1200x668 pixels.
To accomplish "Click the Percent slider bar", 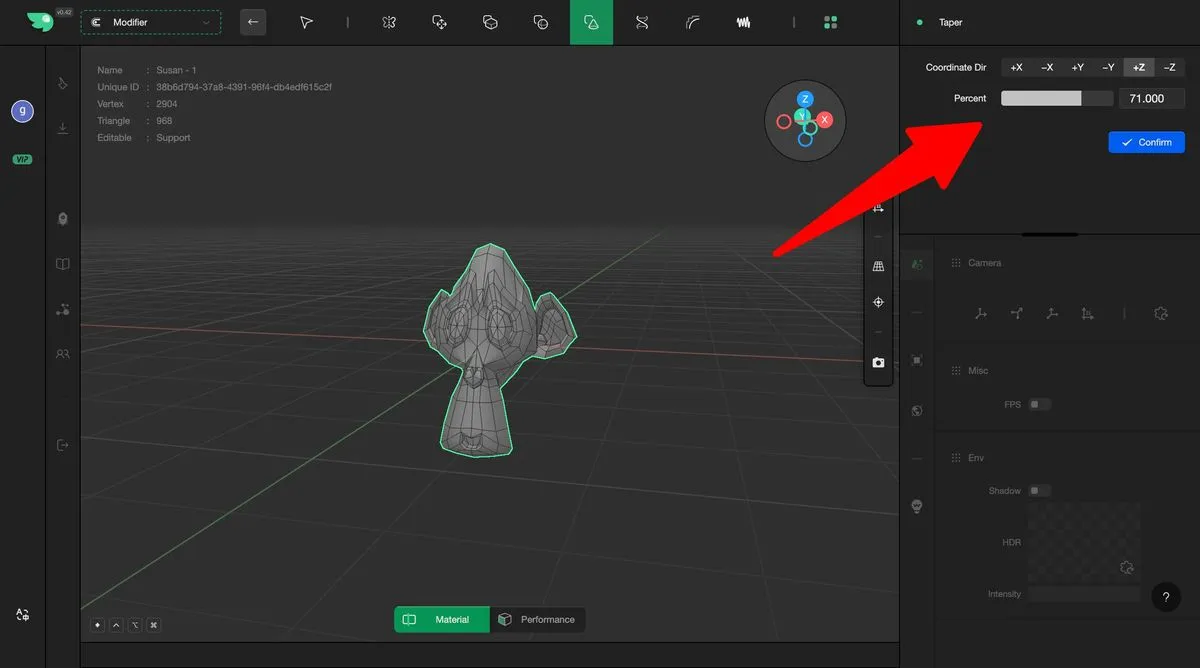I will [x=1056, y=98].
